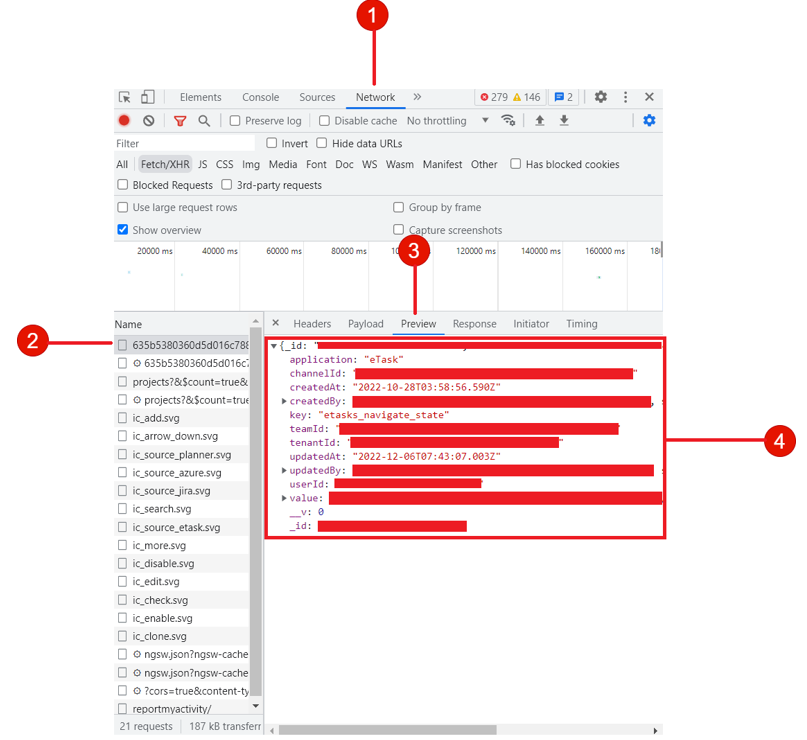Enable the Preserve log checkbox

click(235, 121)
